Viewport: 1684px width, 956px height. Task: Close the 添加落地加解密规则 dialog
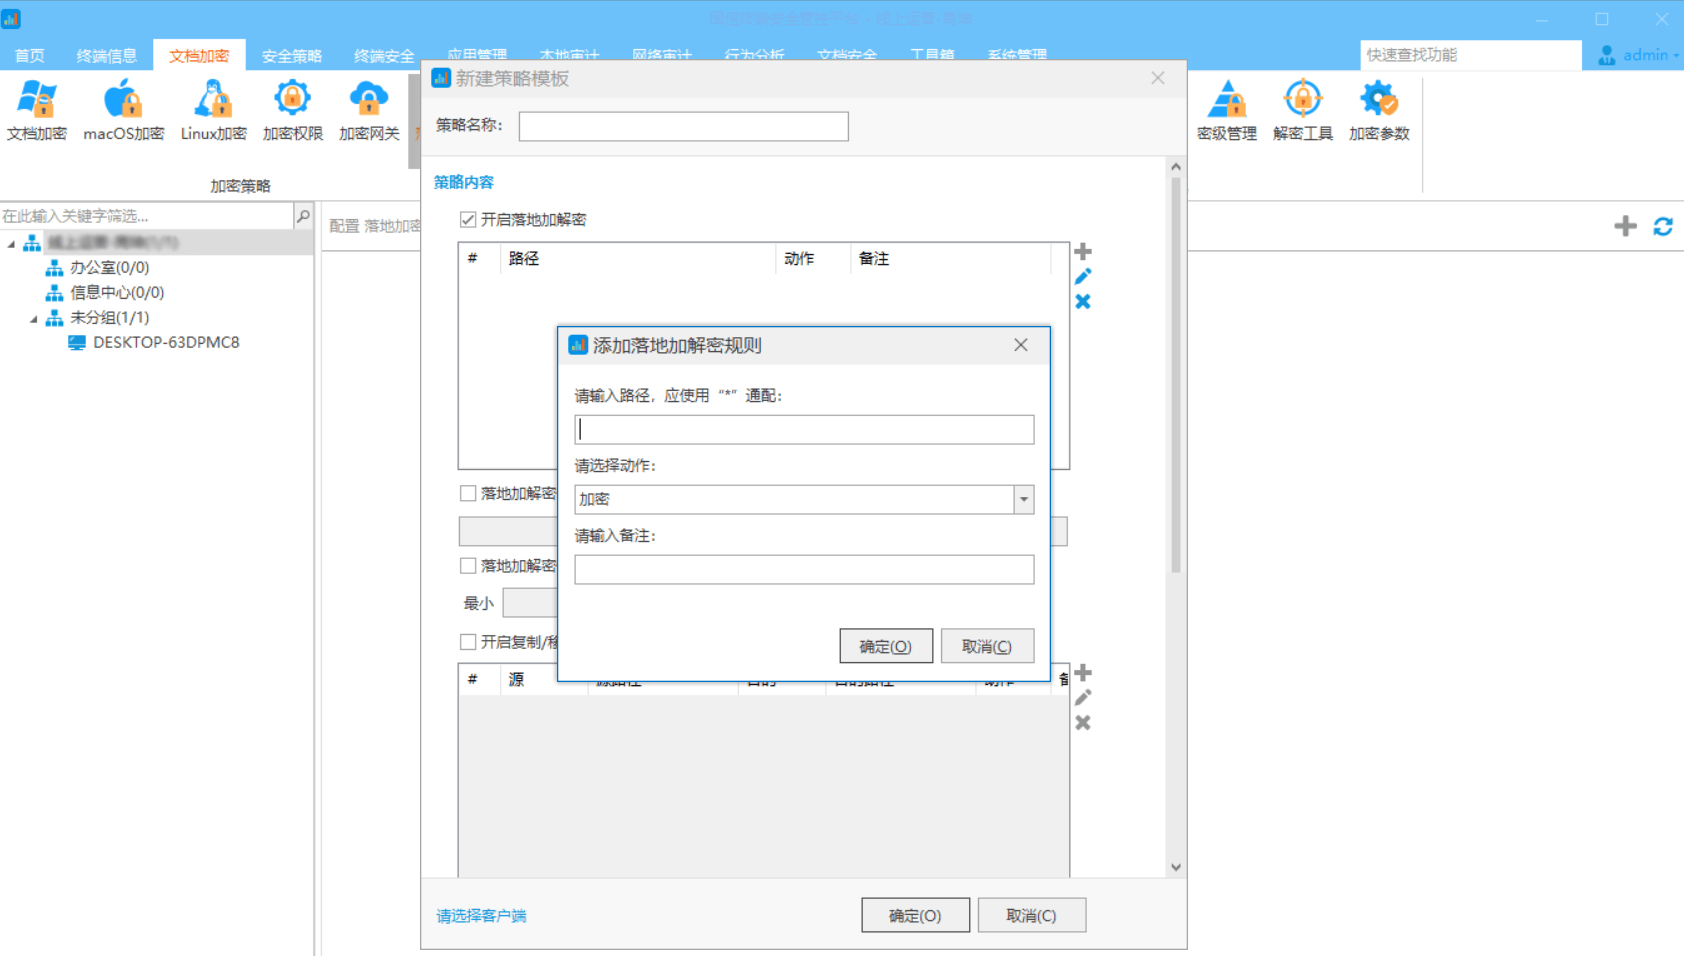pos(1020,345)
